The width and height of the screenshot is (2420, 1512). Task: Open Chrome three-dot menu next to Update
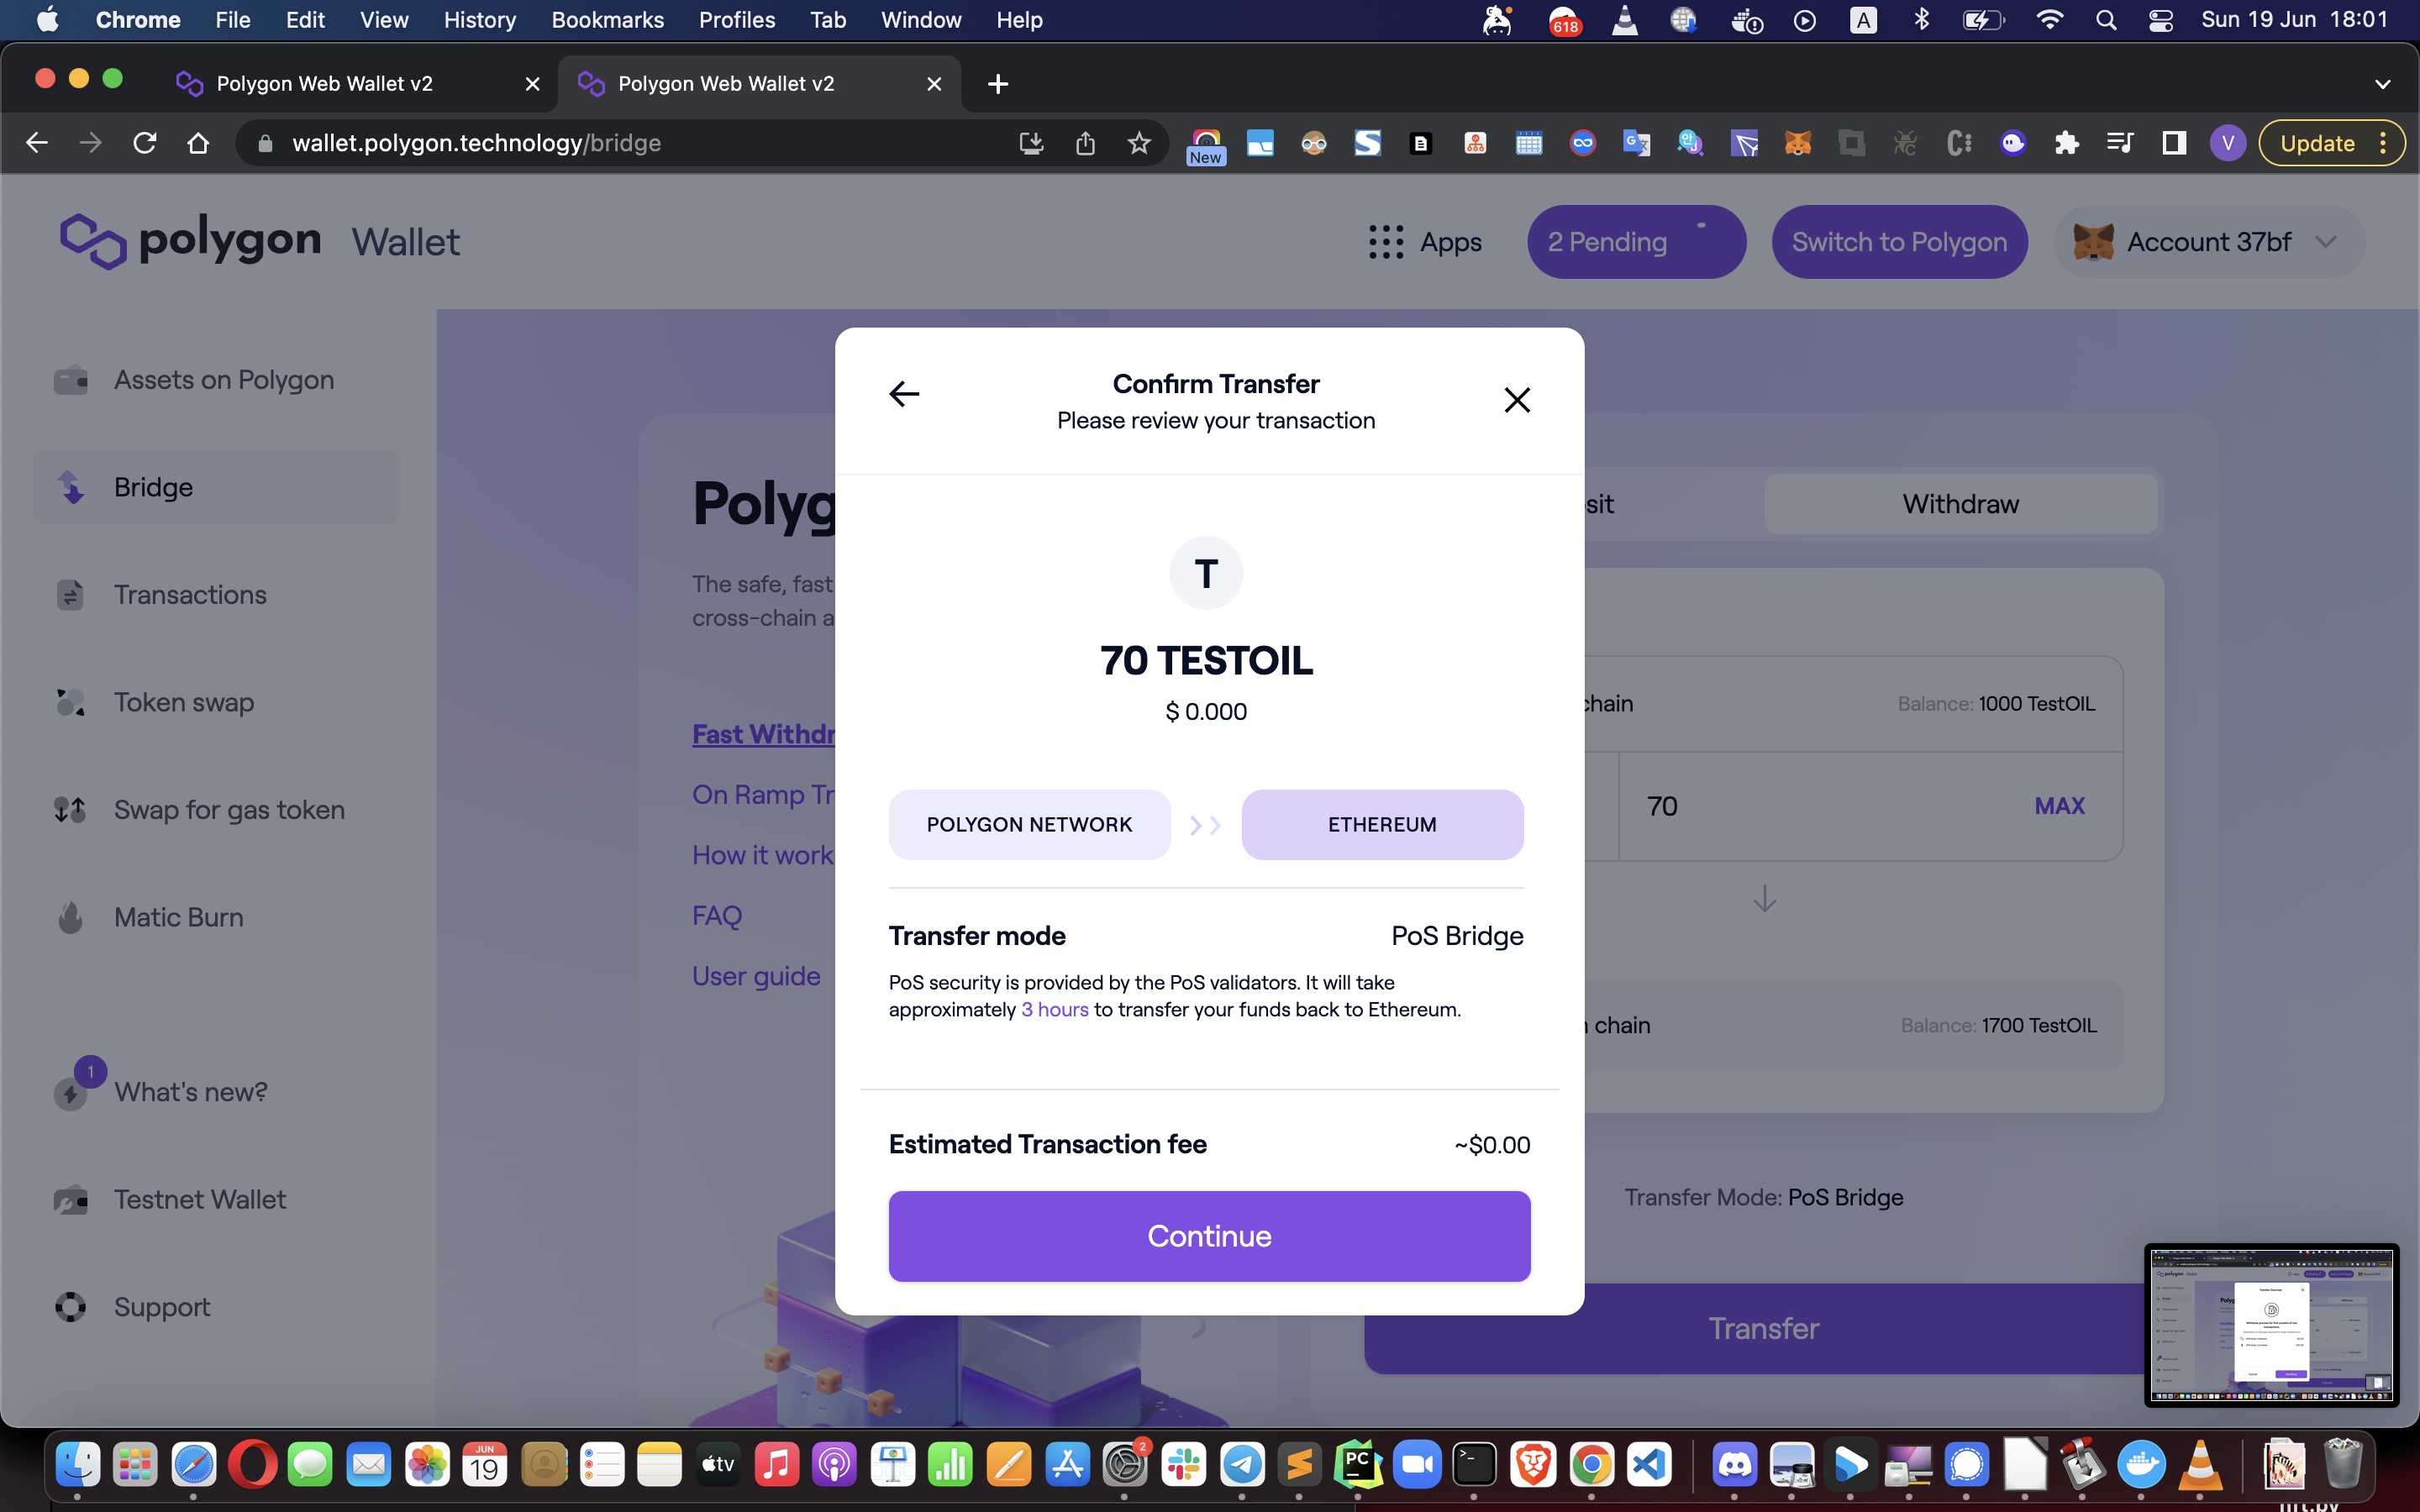click(x=2383, y=143)
